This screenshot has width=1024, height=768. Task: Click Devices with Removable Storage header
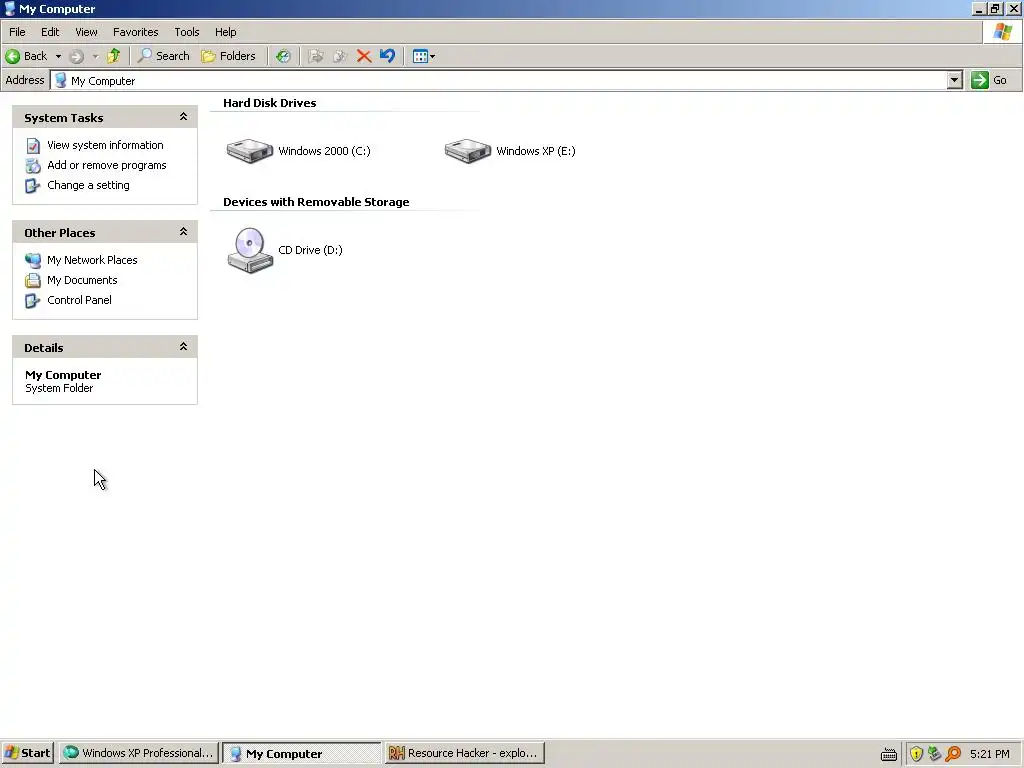[x=316, y=202]
